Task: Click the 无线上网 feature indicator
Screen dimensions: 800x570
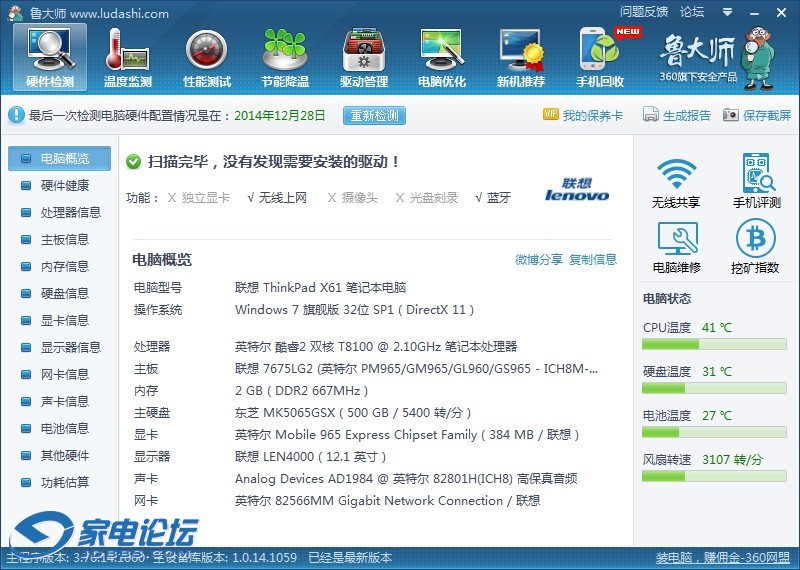Action: 277,197
